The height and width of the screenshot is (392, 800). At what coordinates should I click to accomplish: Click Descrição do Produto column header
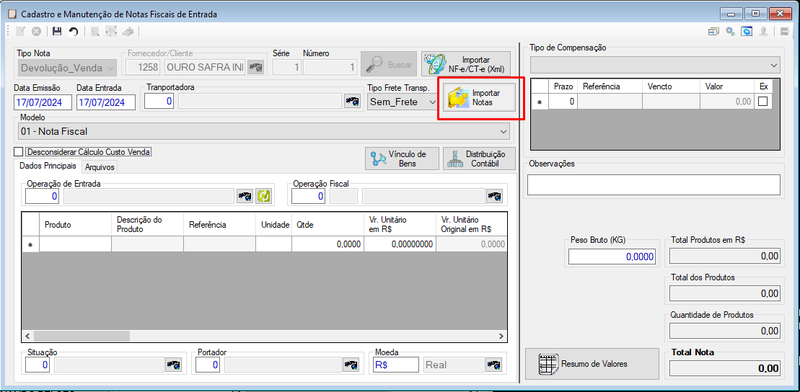147,225
